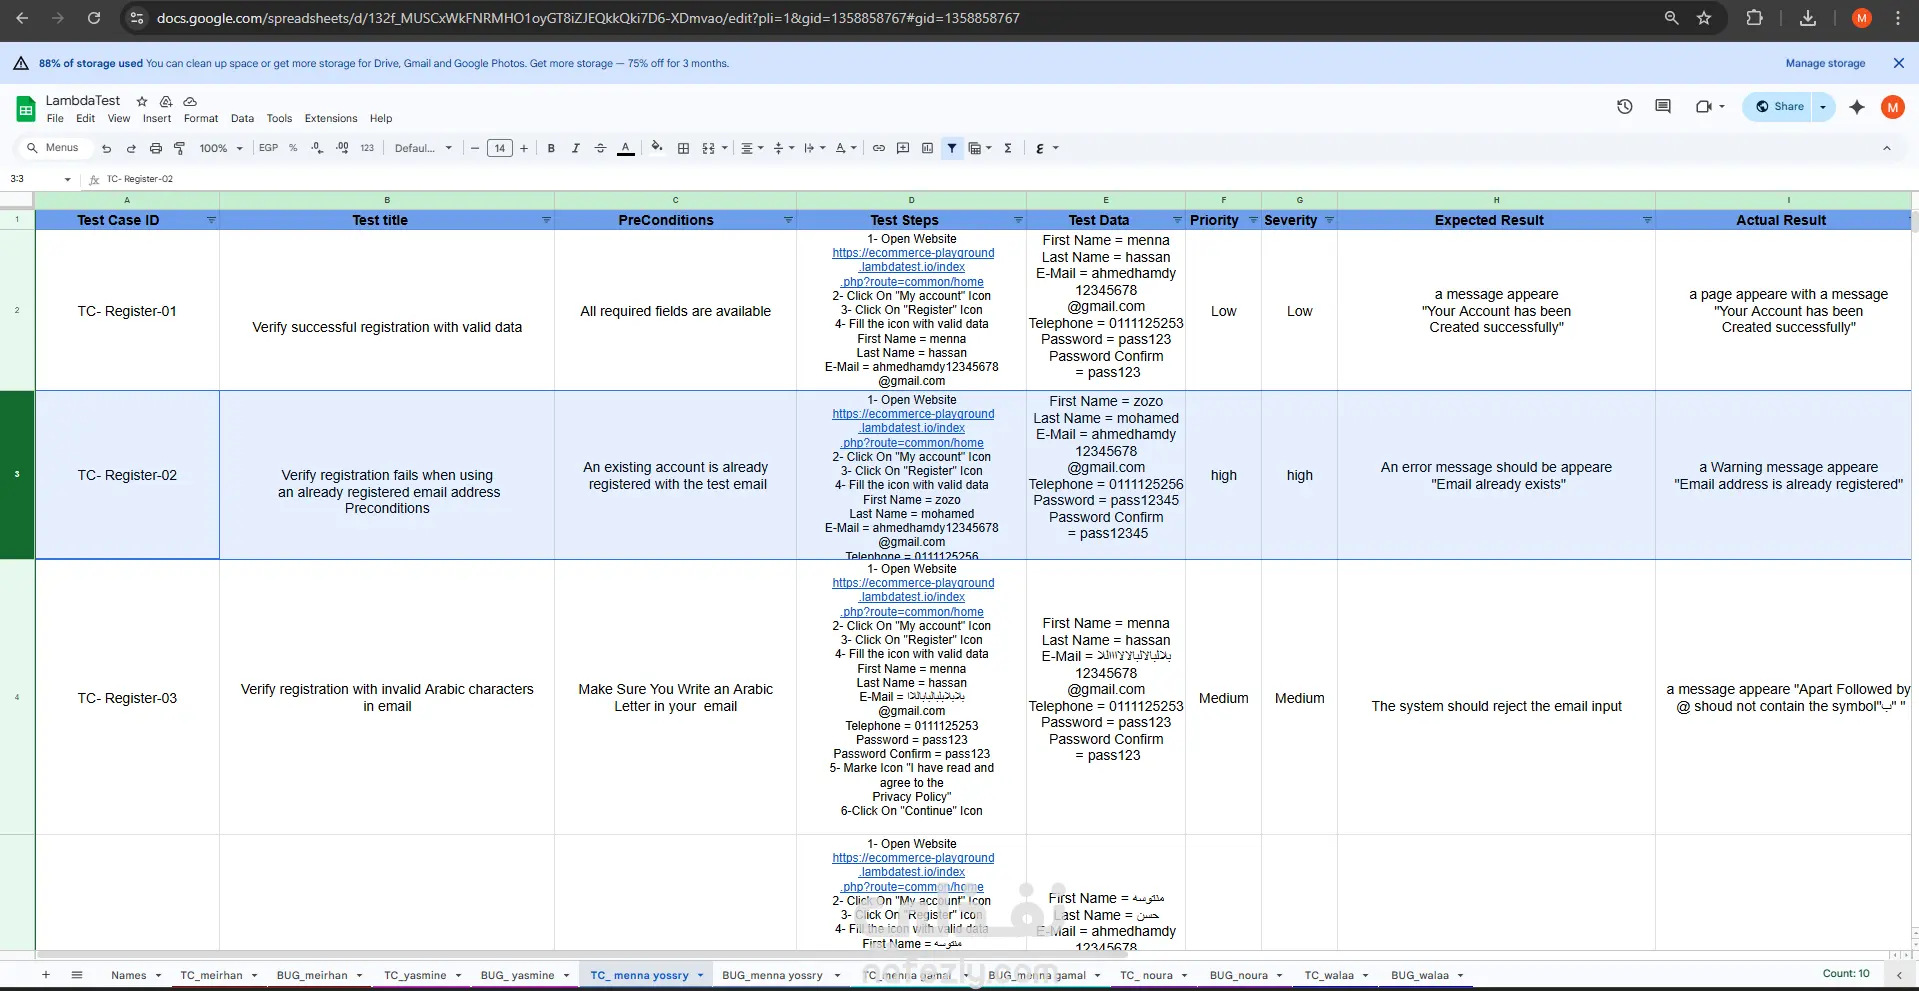This screenshot has width=1919, height=991.
Task: Increase font size with plus button
Action: pyautogui.click(x=524, y=148)
